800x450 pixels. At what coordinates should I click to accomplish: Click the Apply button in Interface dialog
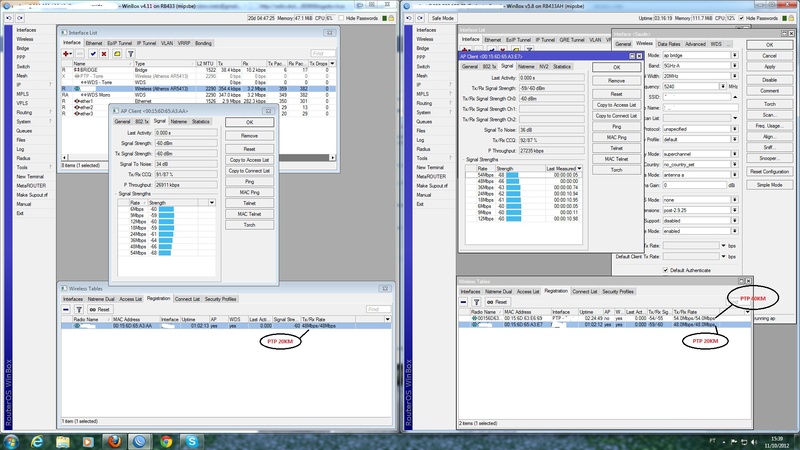point(769,67)
